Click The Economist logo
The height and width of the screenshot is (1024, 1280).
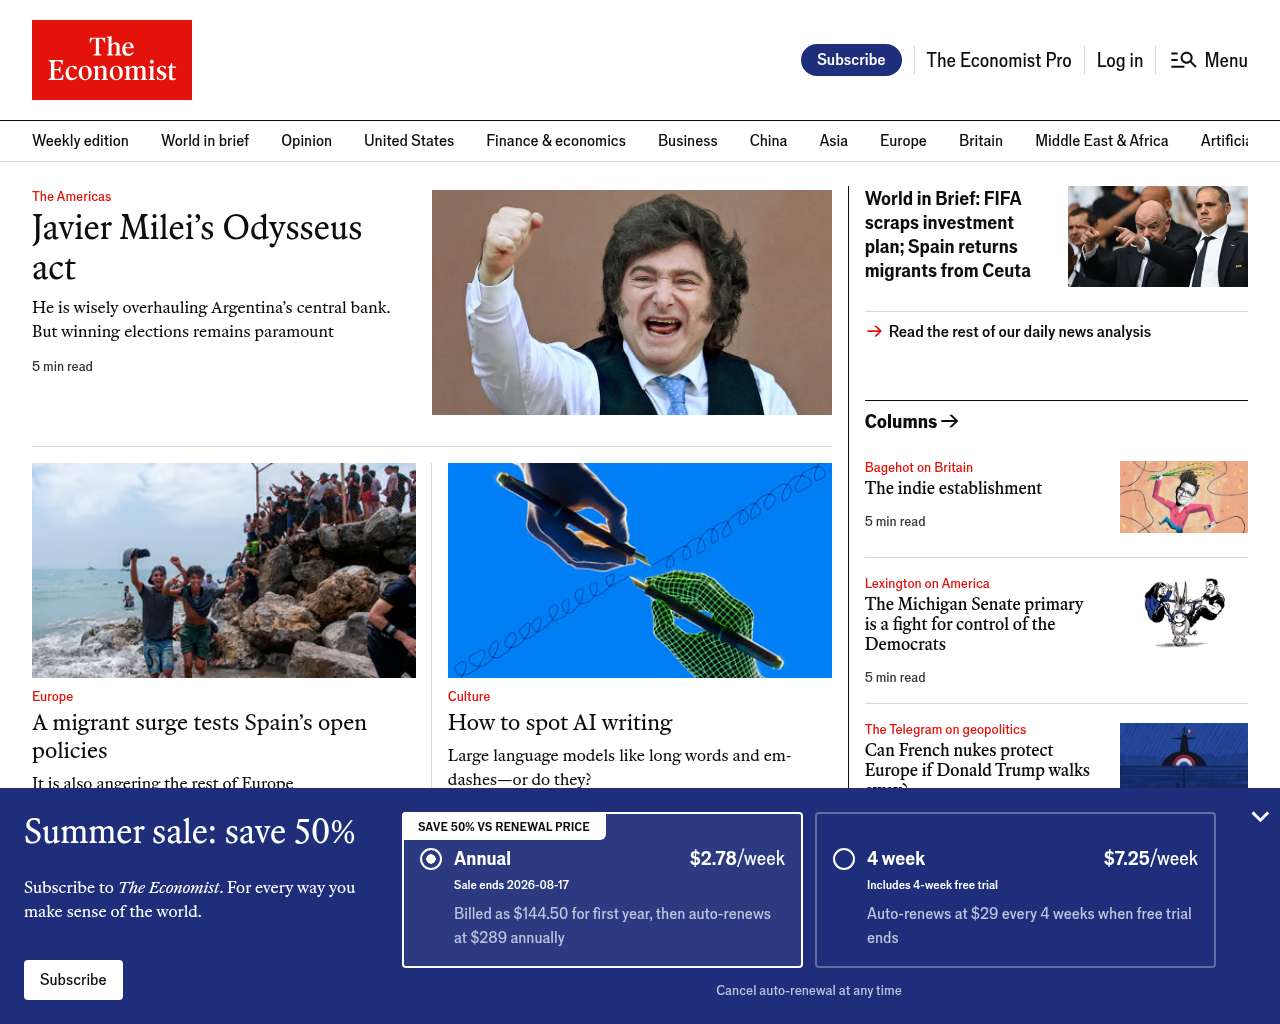click(112, 60)
